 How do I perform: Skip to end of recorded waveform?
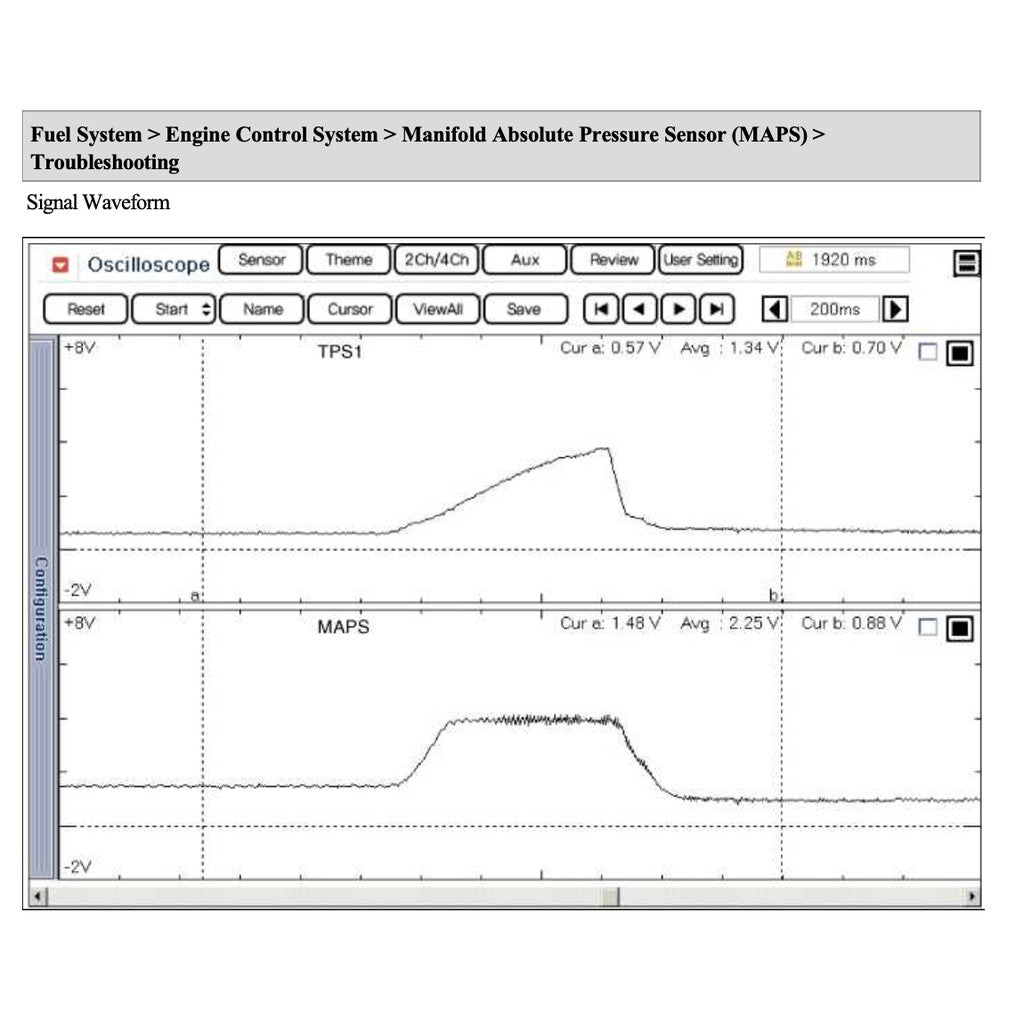[715, 309]
